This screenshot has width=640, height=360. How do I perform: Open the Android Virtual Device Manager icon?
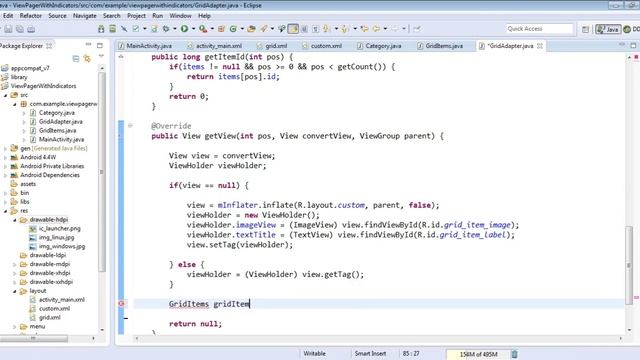[113, 29]
